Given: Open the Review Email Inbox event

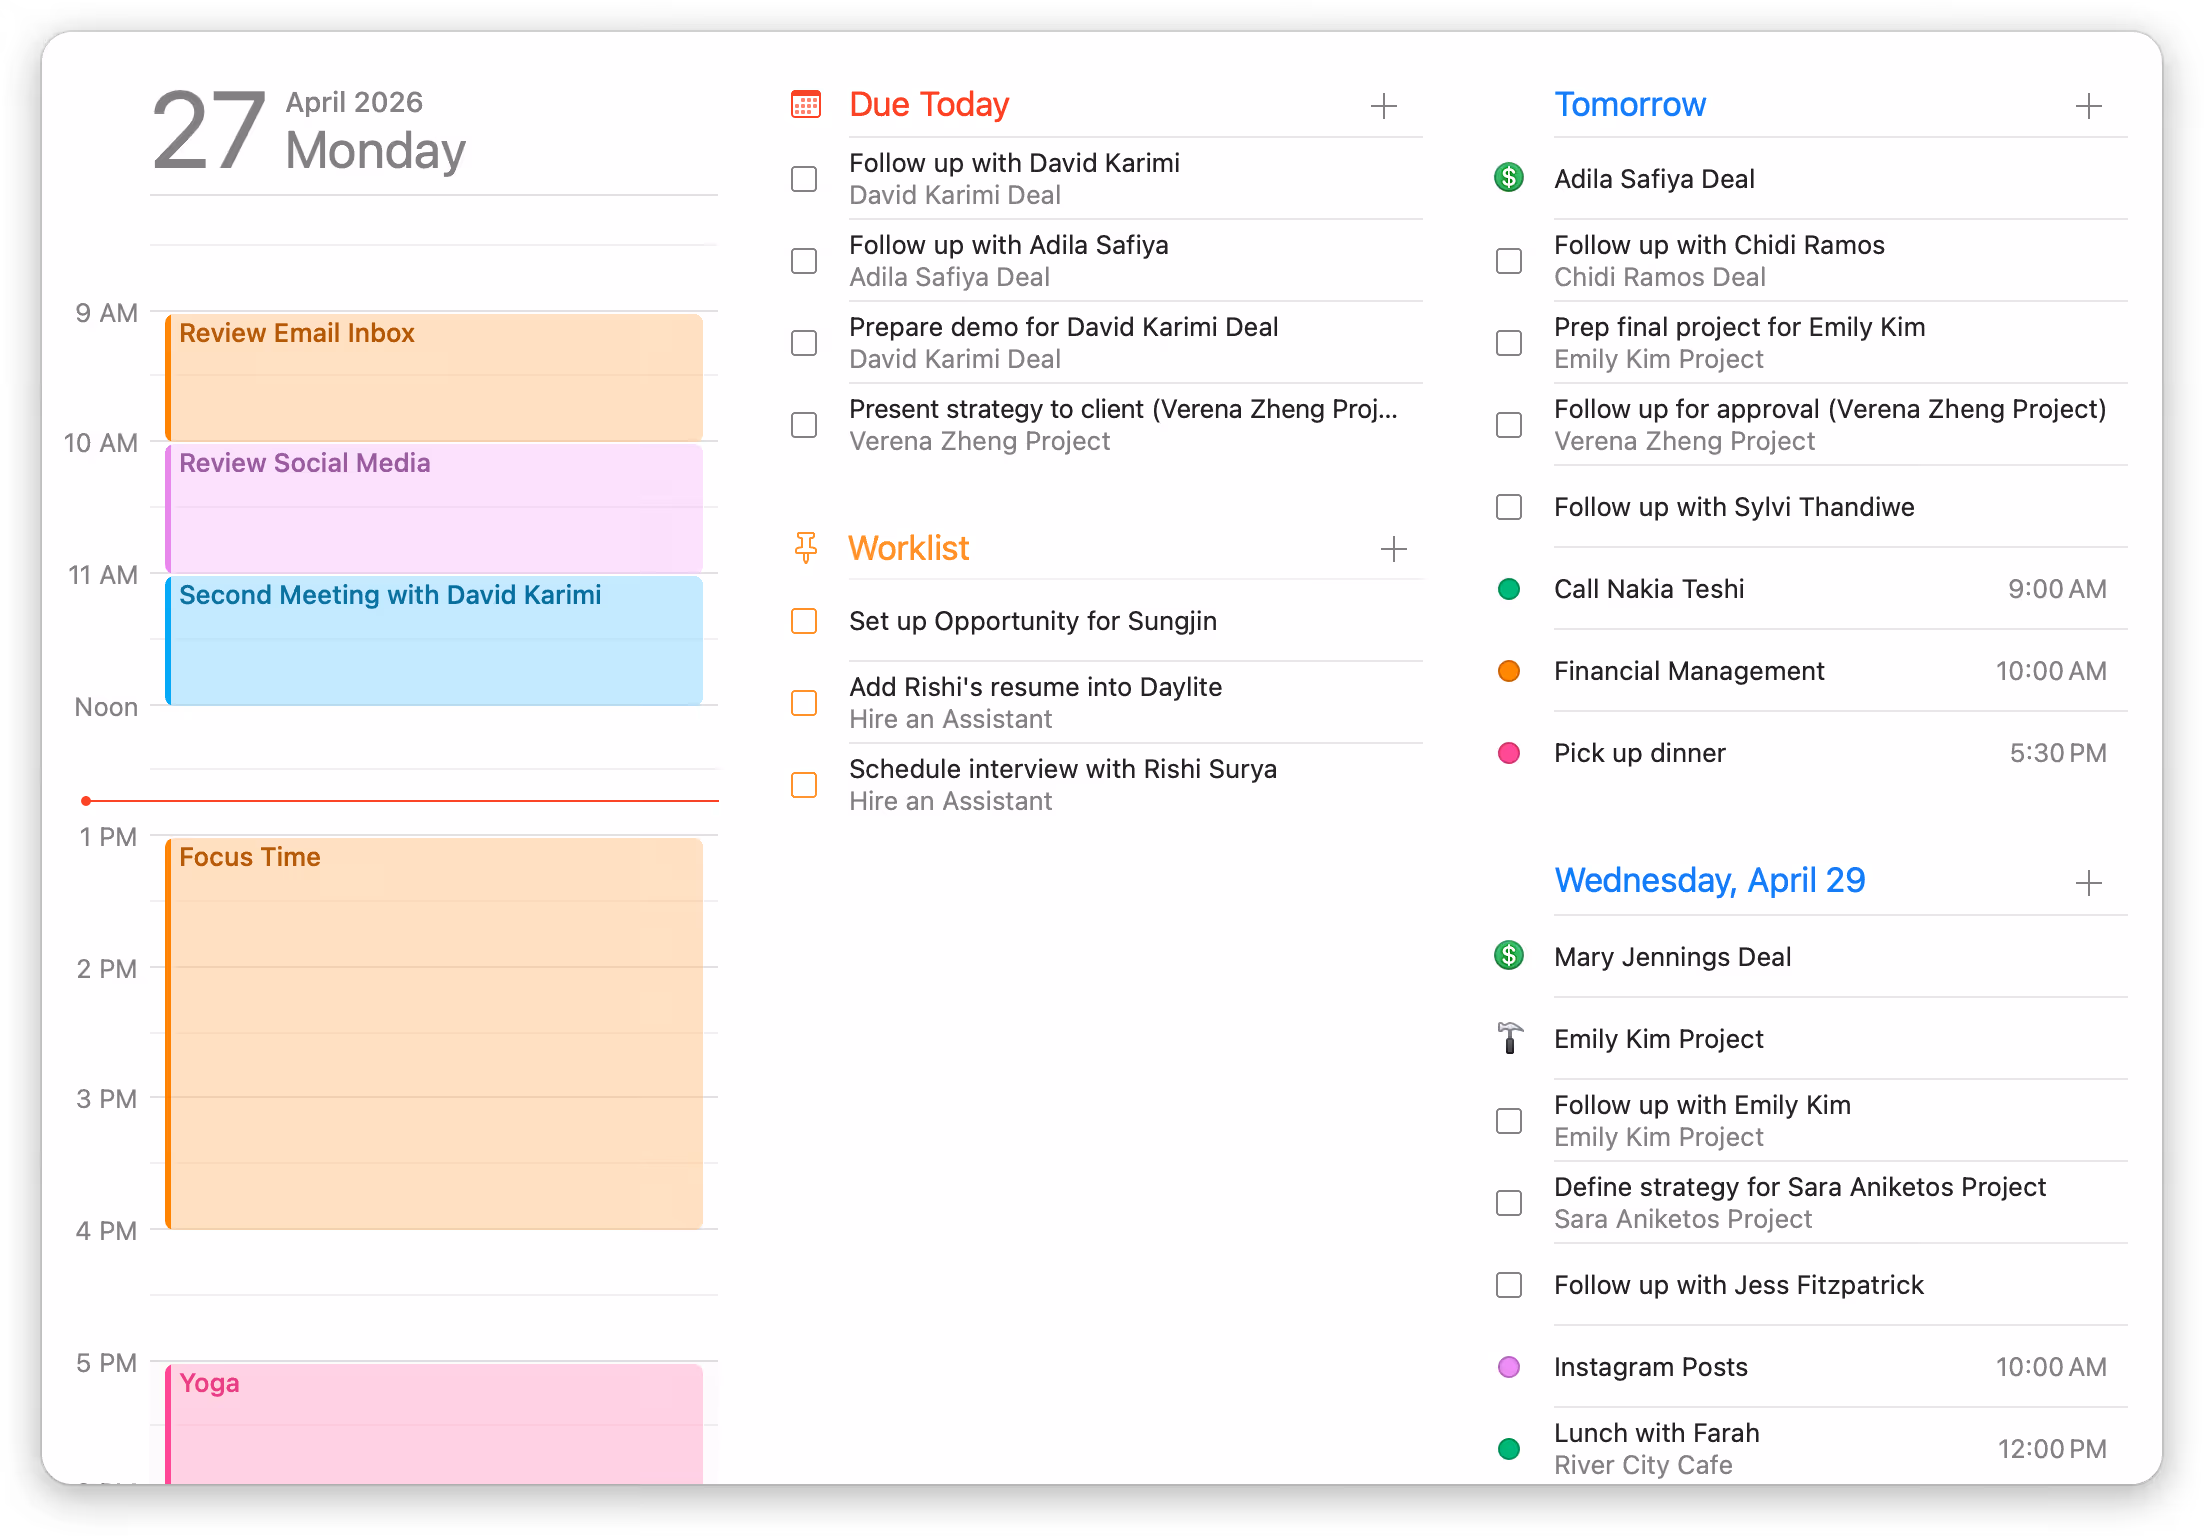Looking at the screenshot, I should (434, 377).
